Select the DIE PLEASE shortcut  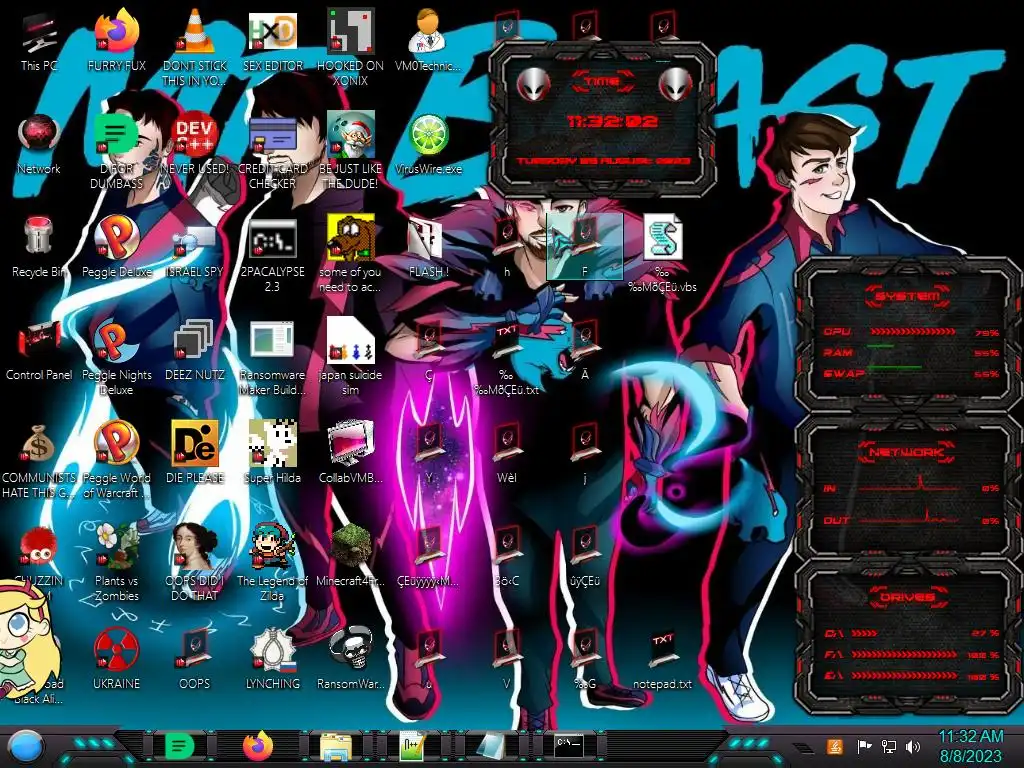[x=195, y=454]
